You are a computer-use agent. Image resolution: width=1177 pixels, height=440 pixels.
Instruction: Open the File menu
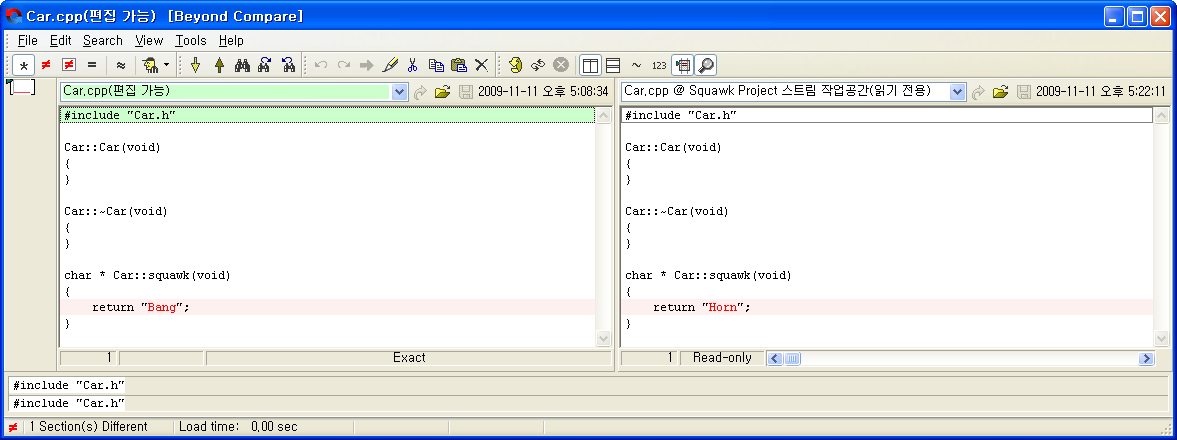point(28,41)
